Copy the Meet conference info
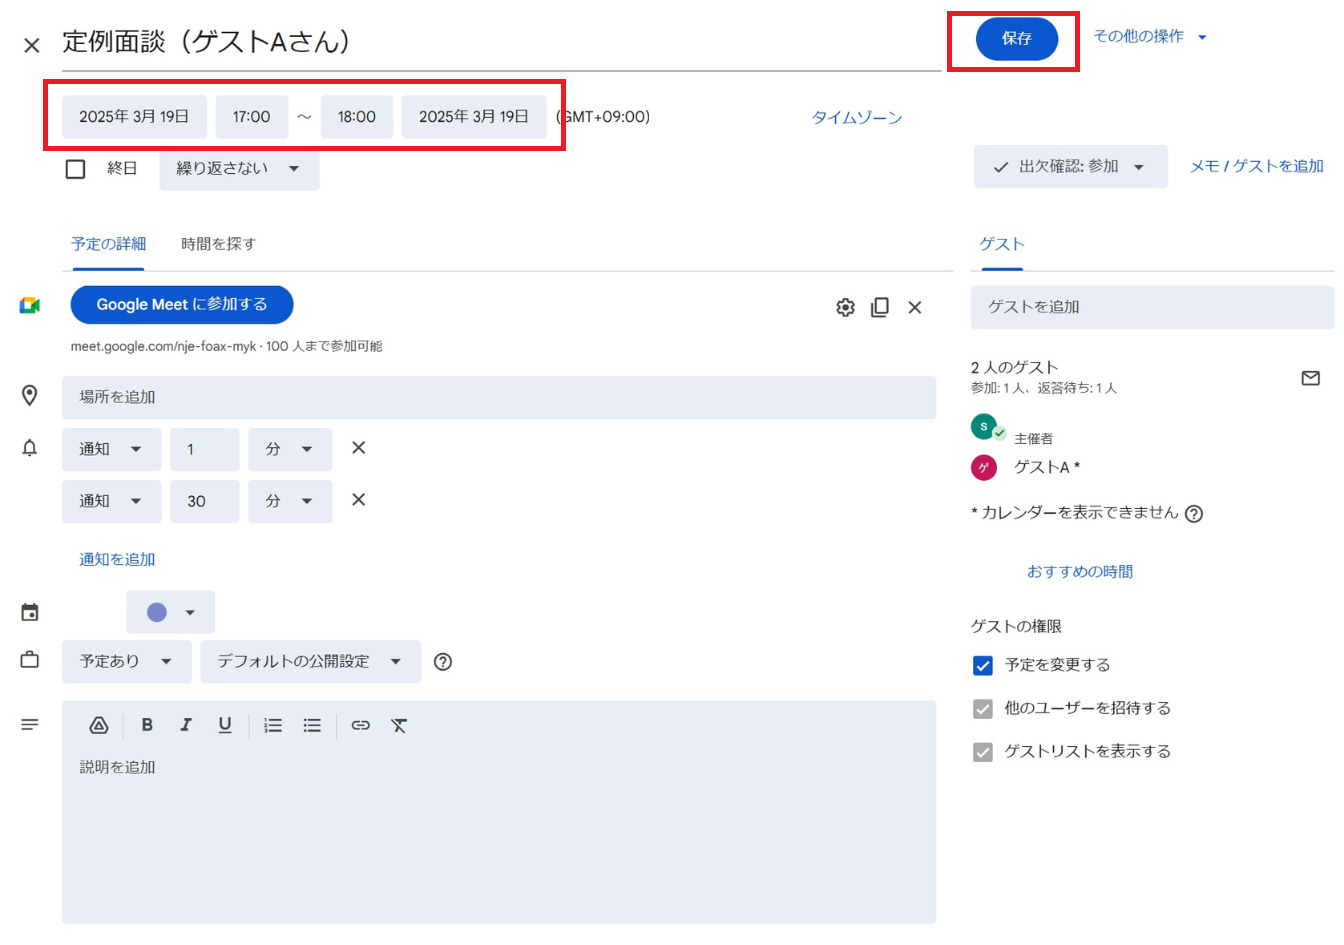1344x945 pixels. [x=880, y=307]
